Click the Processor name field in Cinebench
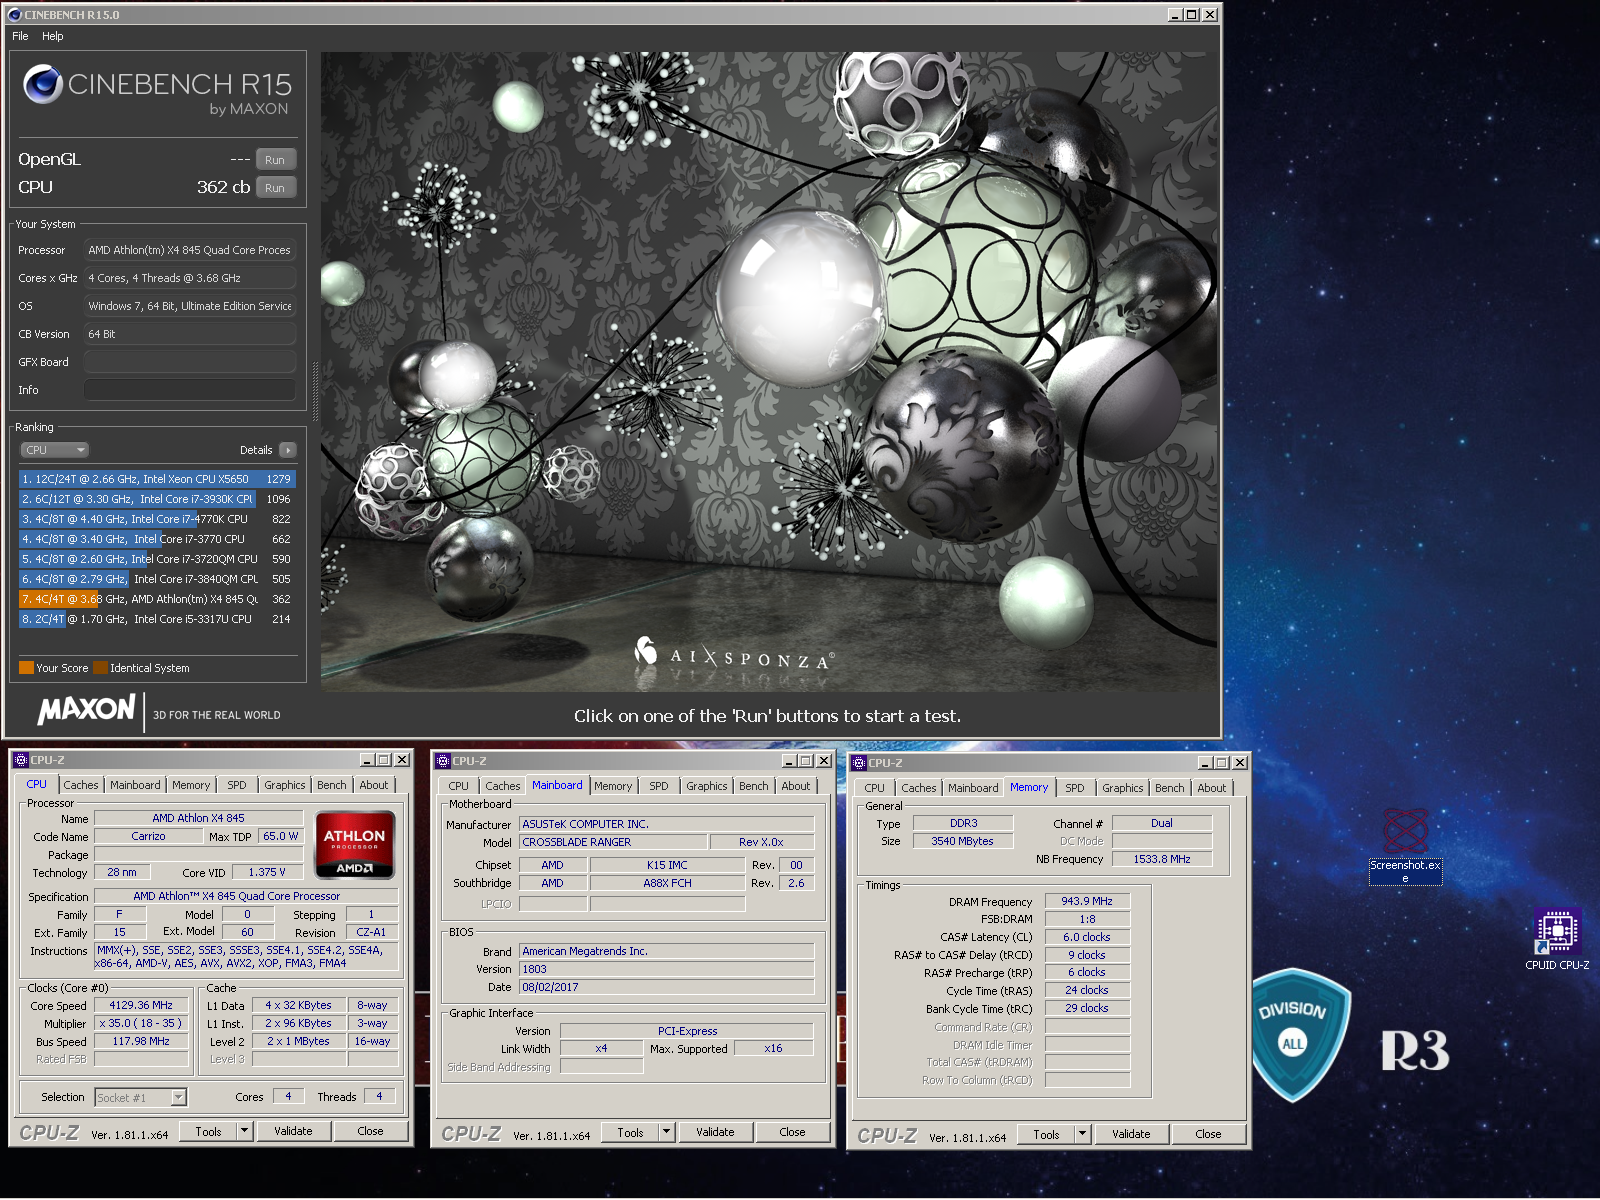This screenshot has height=1200, width=1600. [x=190, y=250]
